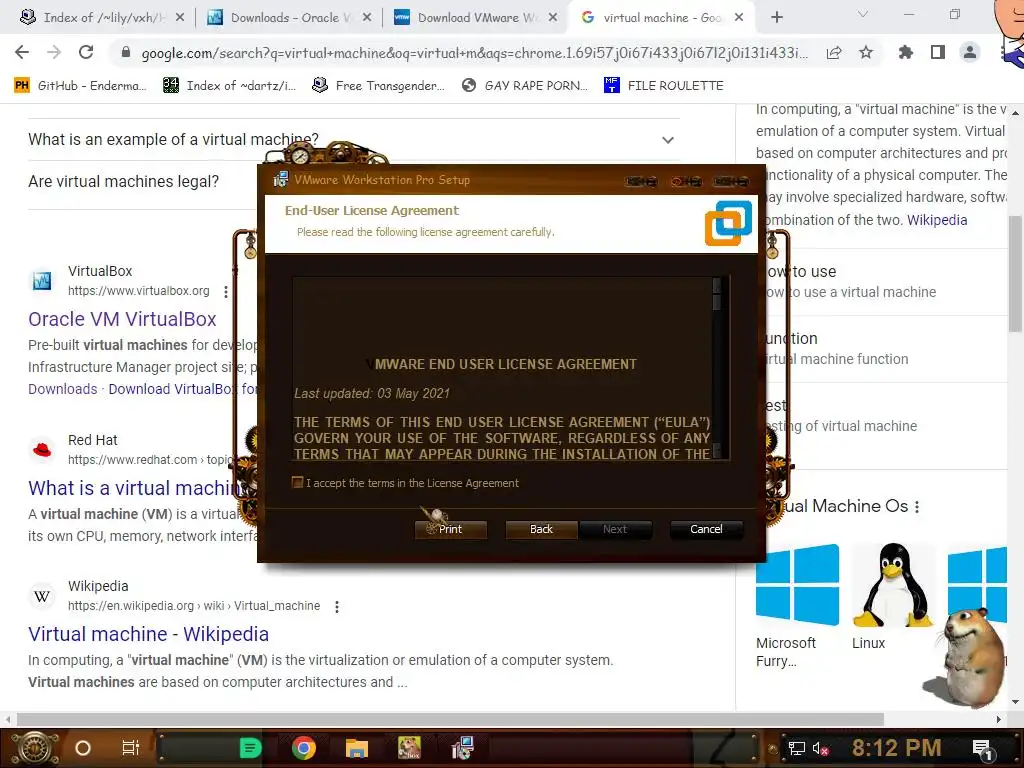Click the Wikipedia result favicon
This screenshot has height=768, width=1024.
[x=42, y=596]
